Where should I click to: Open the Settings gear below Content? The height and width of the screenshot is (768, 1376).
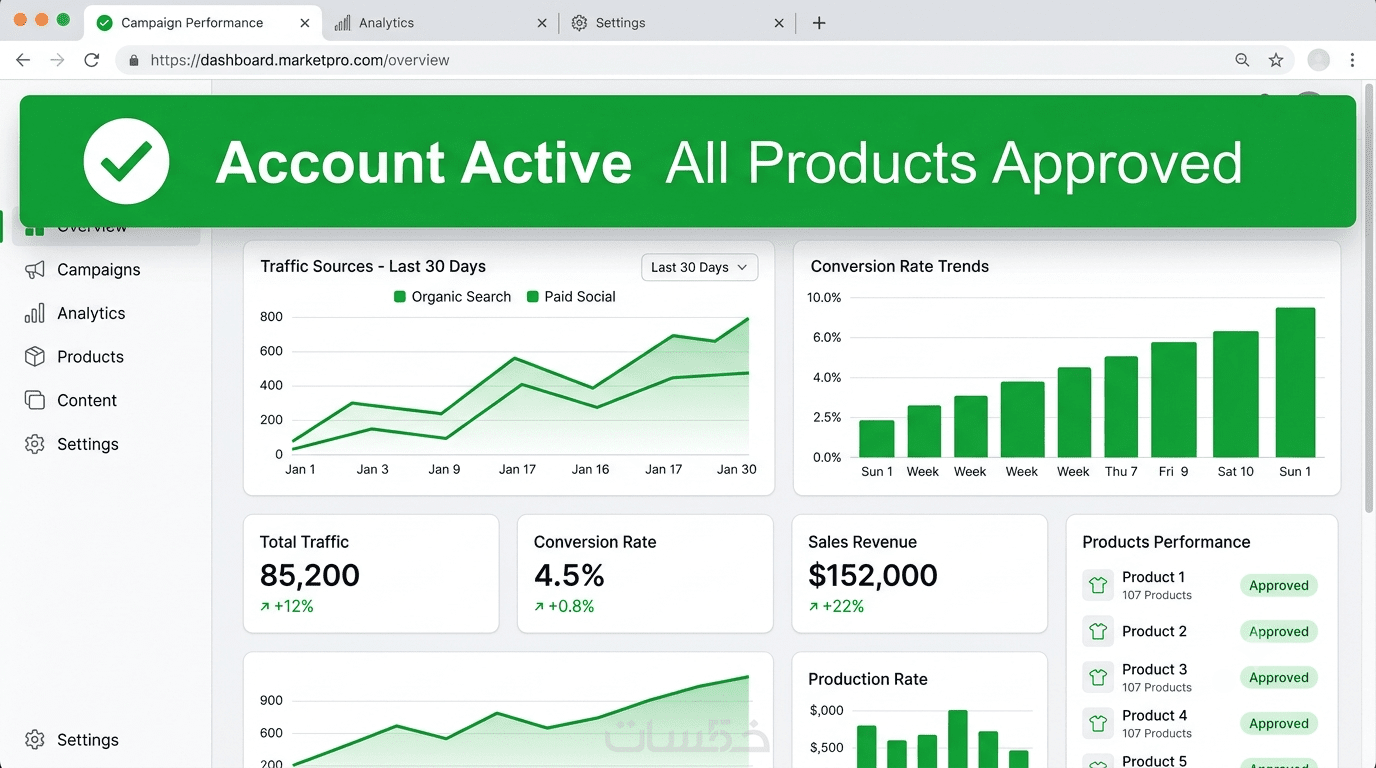tap(35, 444)
